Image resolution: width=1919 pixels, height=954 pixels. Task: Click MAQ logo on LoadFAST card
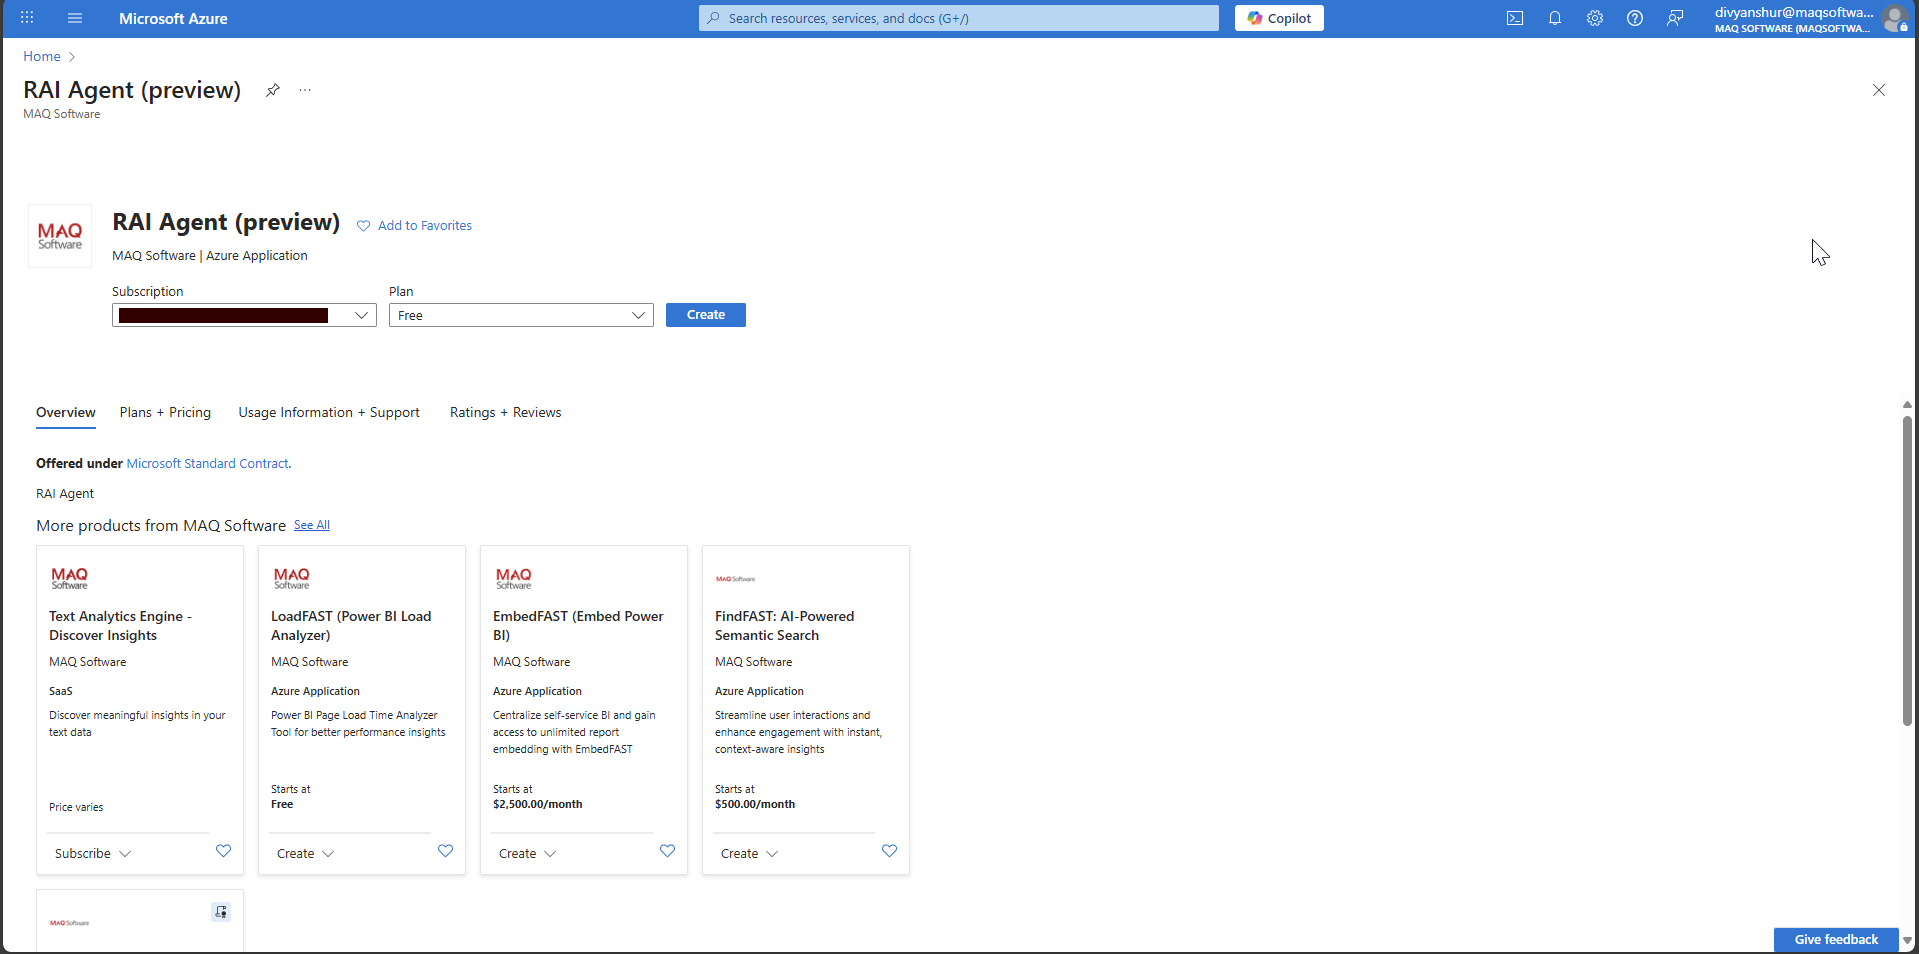(291, 578)
